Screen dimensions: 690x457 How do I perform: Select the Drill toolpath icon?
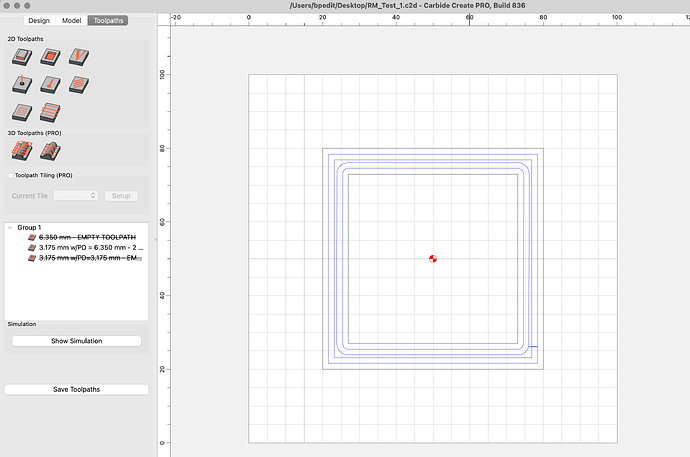click(x=22, y=84)
